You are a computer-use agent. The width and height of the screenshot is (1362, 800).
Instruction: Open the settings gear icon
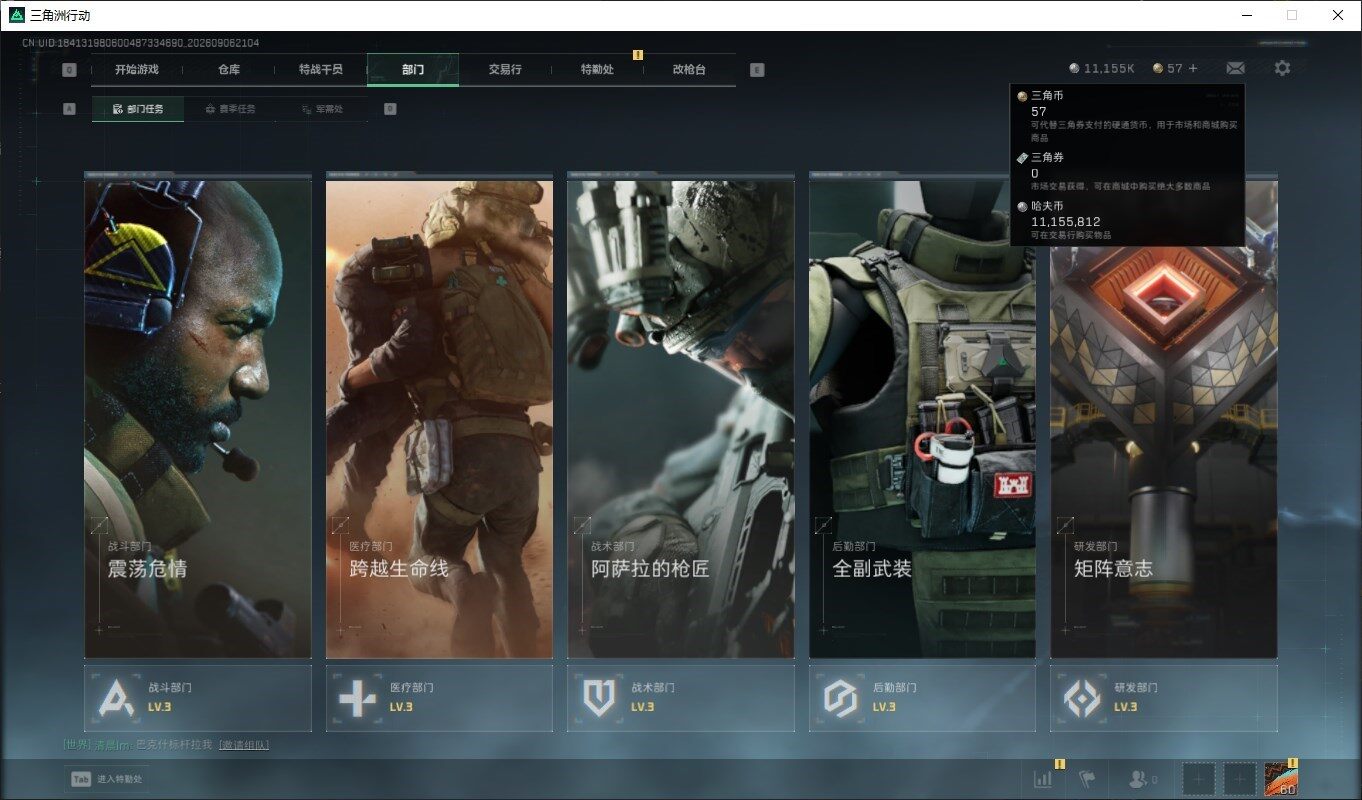coord(1282,68)
